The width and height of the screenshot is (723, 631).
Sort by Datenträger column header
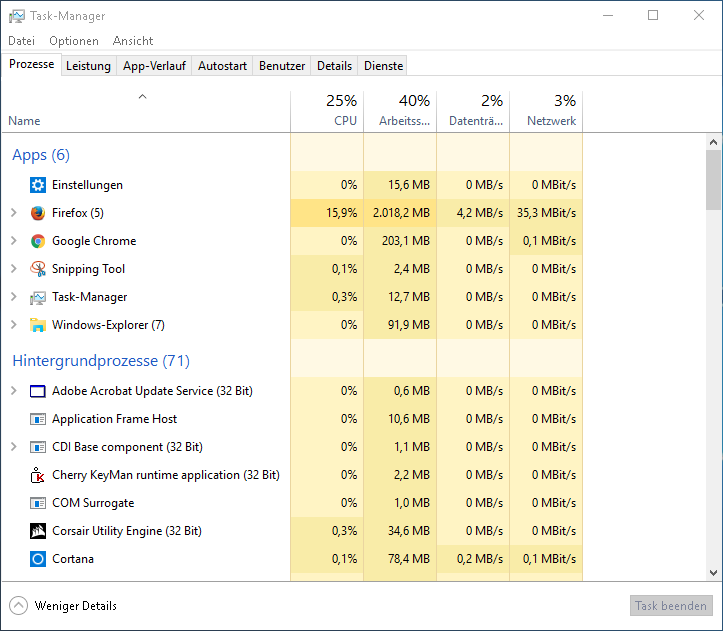473,112
